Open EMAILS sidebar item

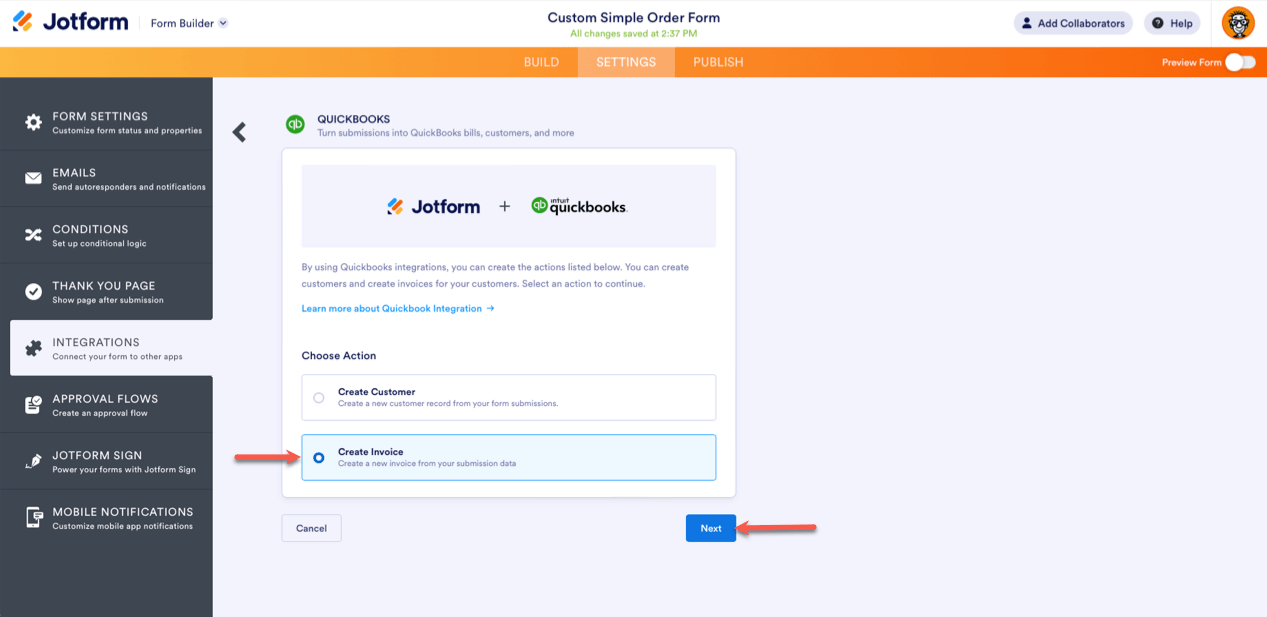coord(106,179)
